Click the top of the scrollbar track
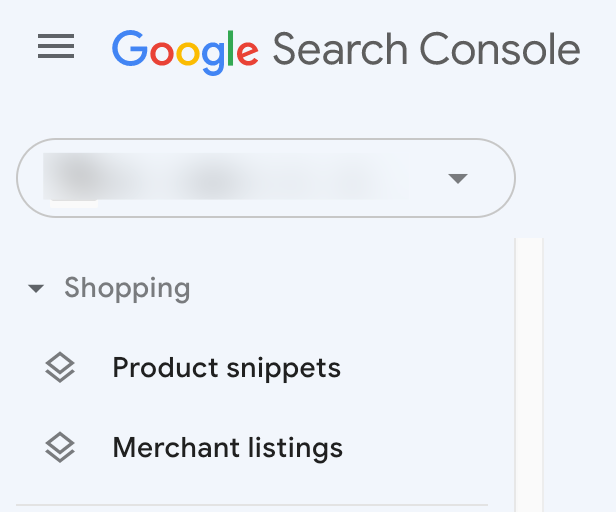Image resolution: width=616 pixels, height=512 pixels. pyautogui.click(x=529, y=246)
